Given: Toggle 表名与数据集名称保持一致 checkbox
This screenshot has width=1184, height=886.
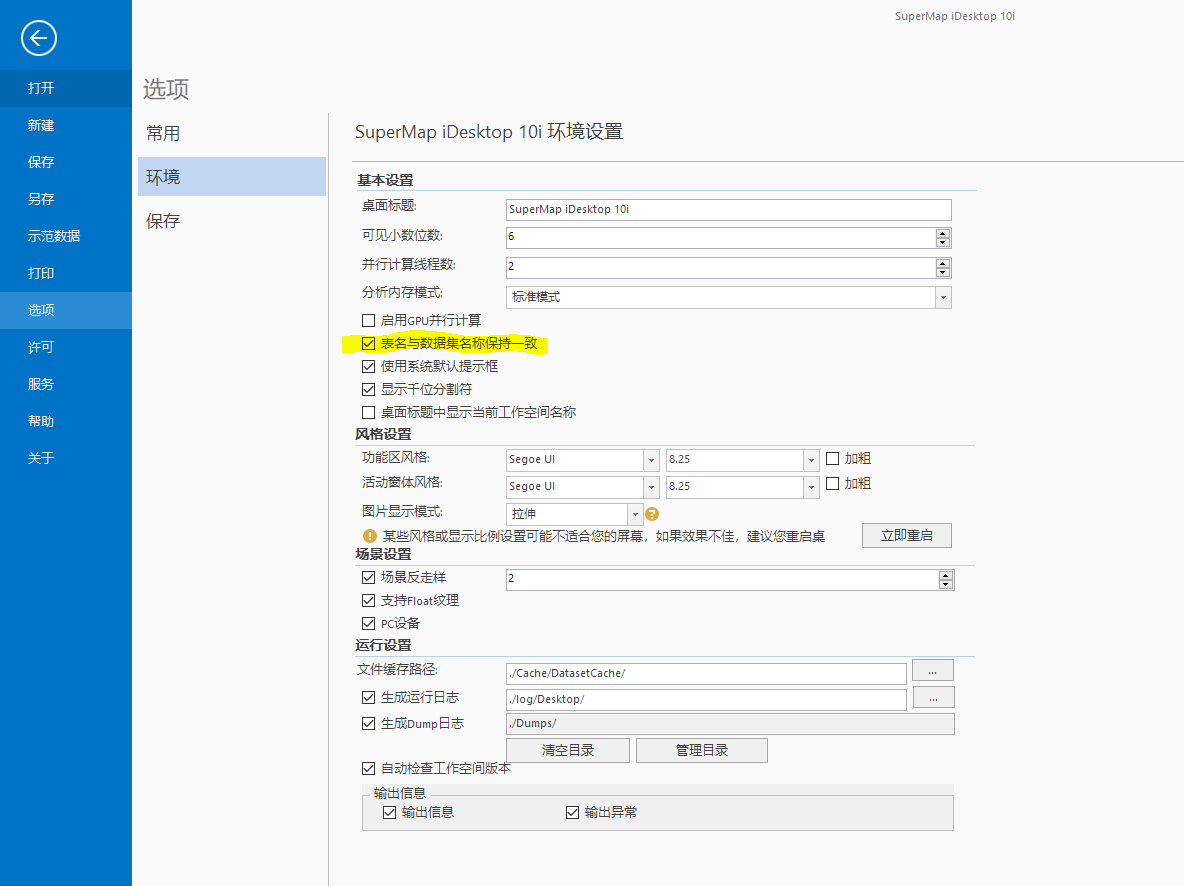Looking at the screenshot, I should click(368, 344).
